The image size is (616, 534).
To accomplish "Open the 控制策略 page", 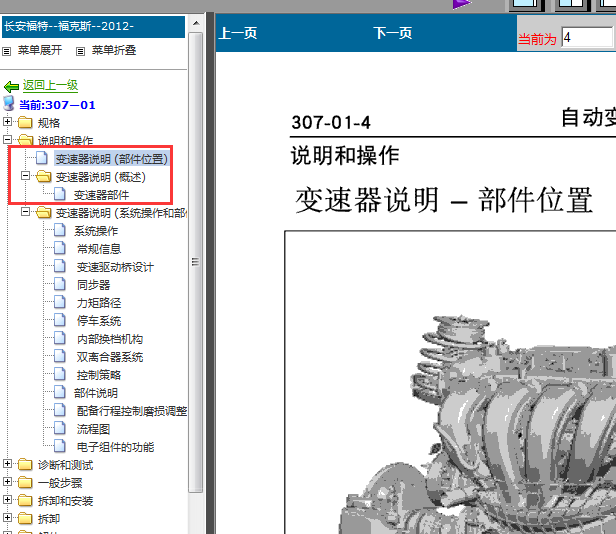I will 99,375.
